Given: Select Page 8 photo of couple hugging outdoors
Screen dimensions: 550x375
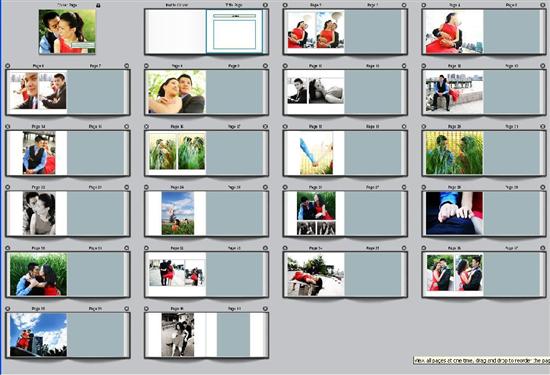Looking at the screenshot, I should point(176,92).
